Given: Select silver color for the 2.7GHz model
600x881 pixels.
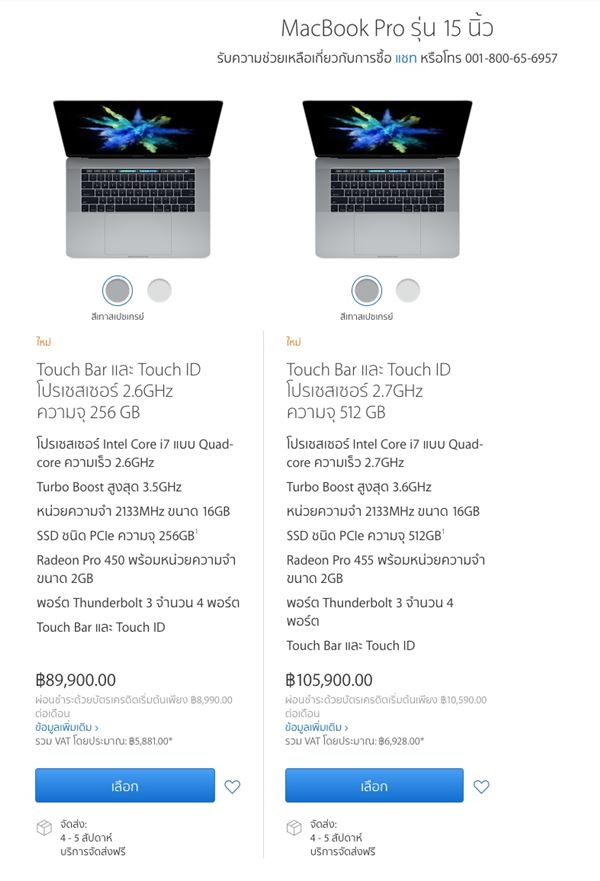Looking at the screenshot, I should [x=407, y=291].
